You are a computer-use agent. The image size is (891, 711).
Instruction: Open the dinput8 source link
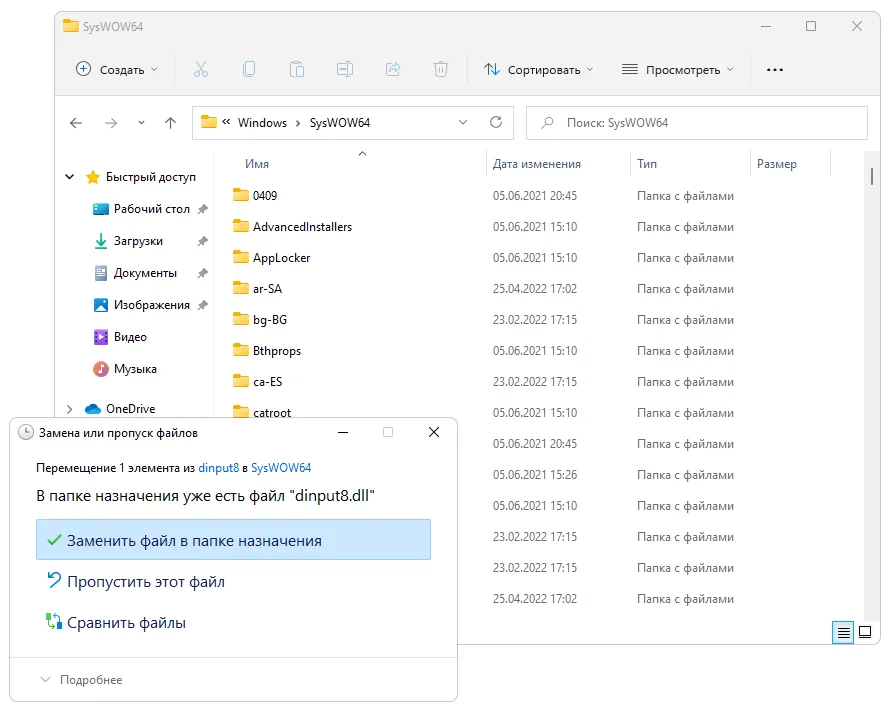click(x=218, y=467)
